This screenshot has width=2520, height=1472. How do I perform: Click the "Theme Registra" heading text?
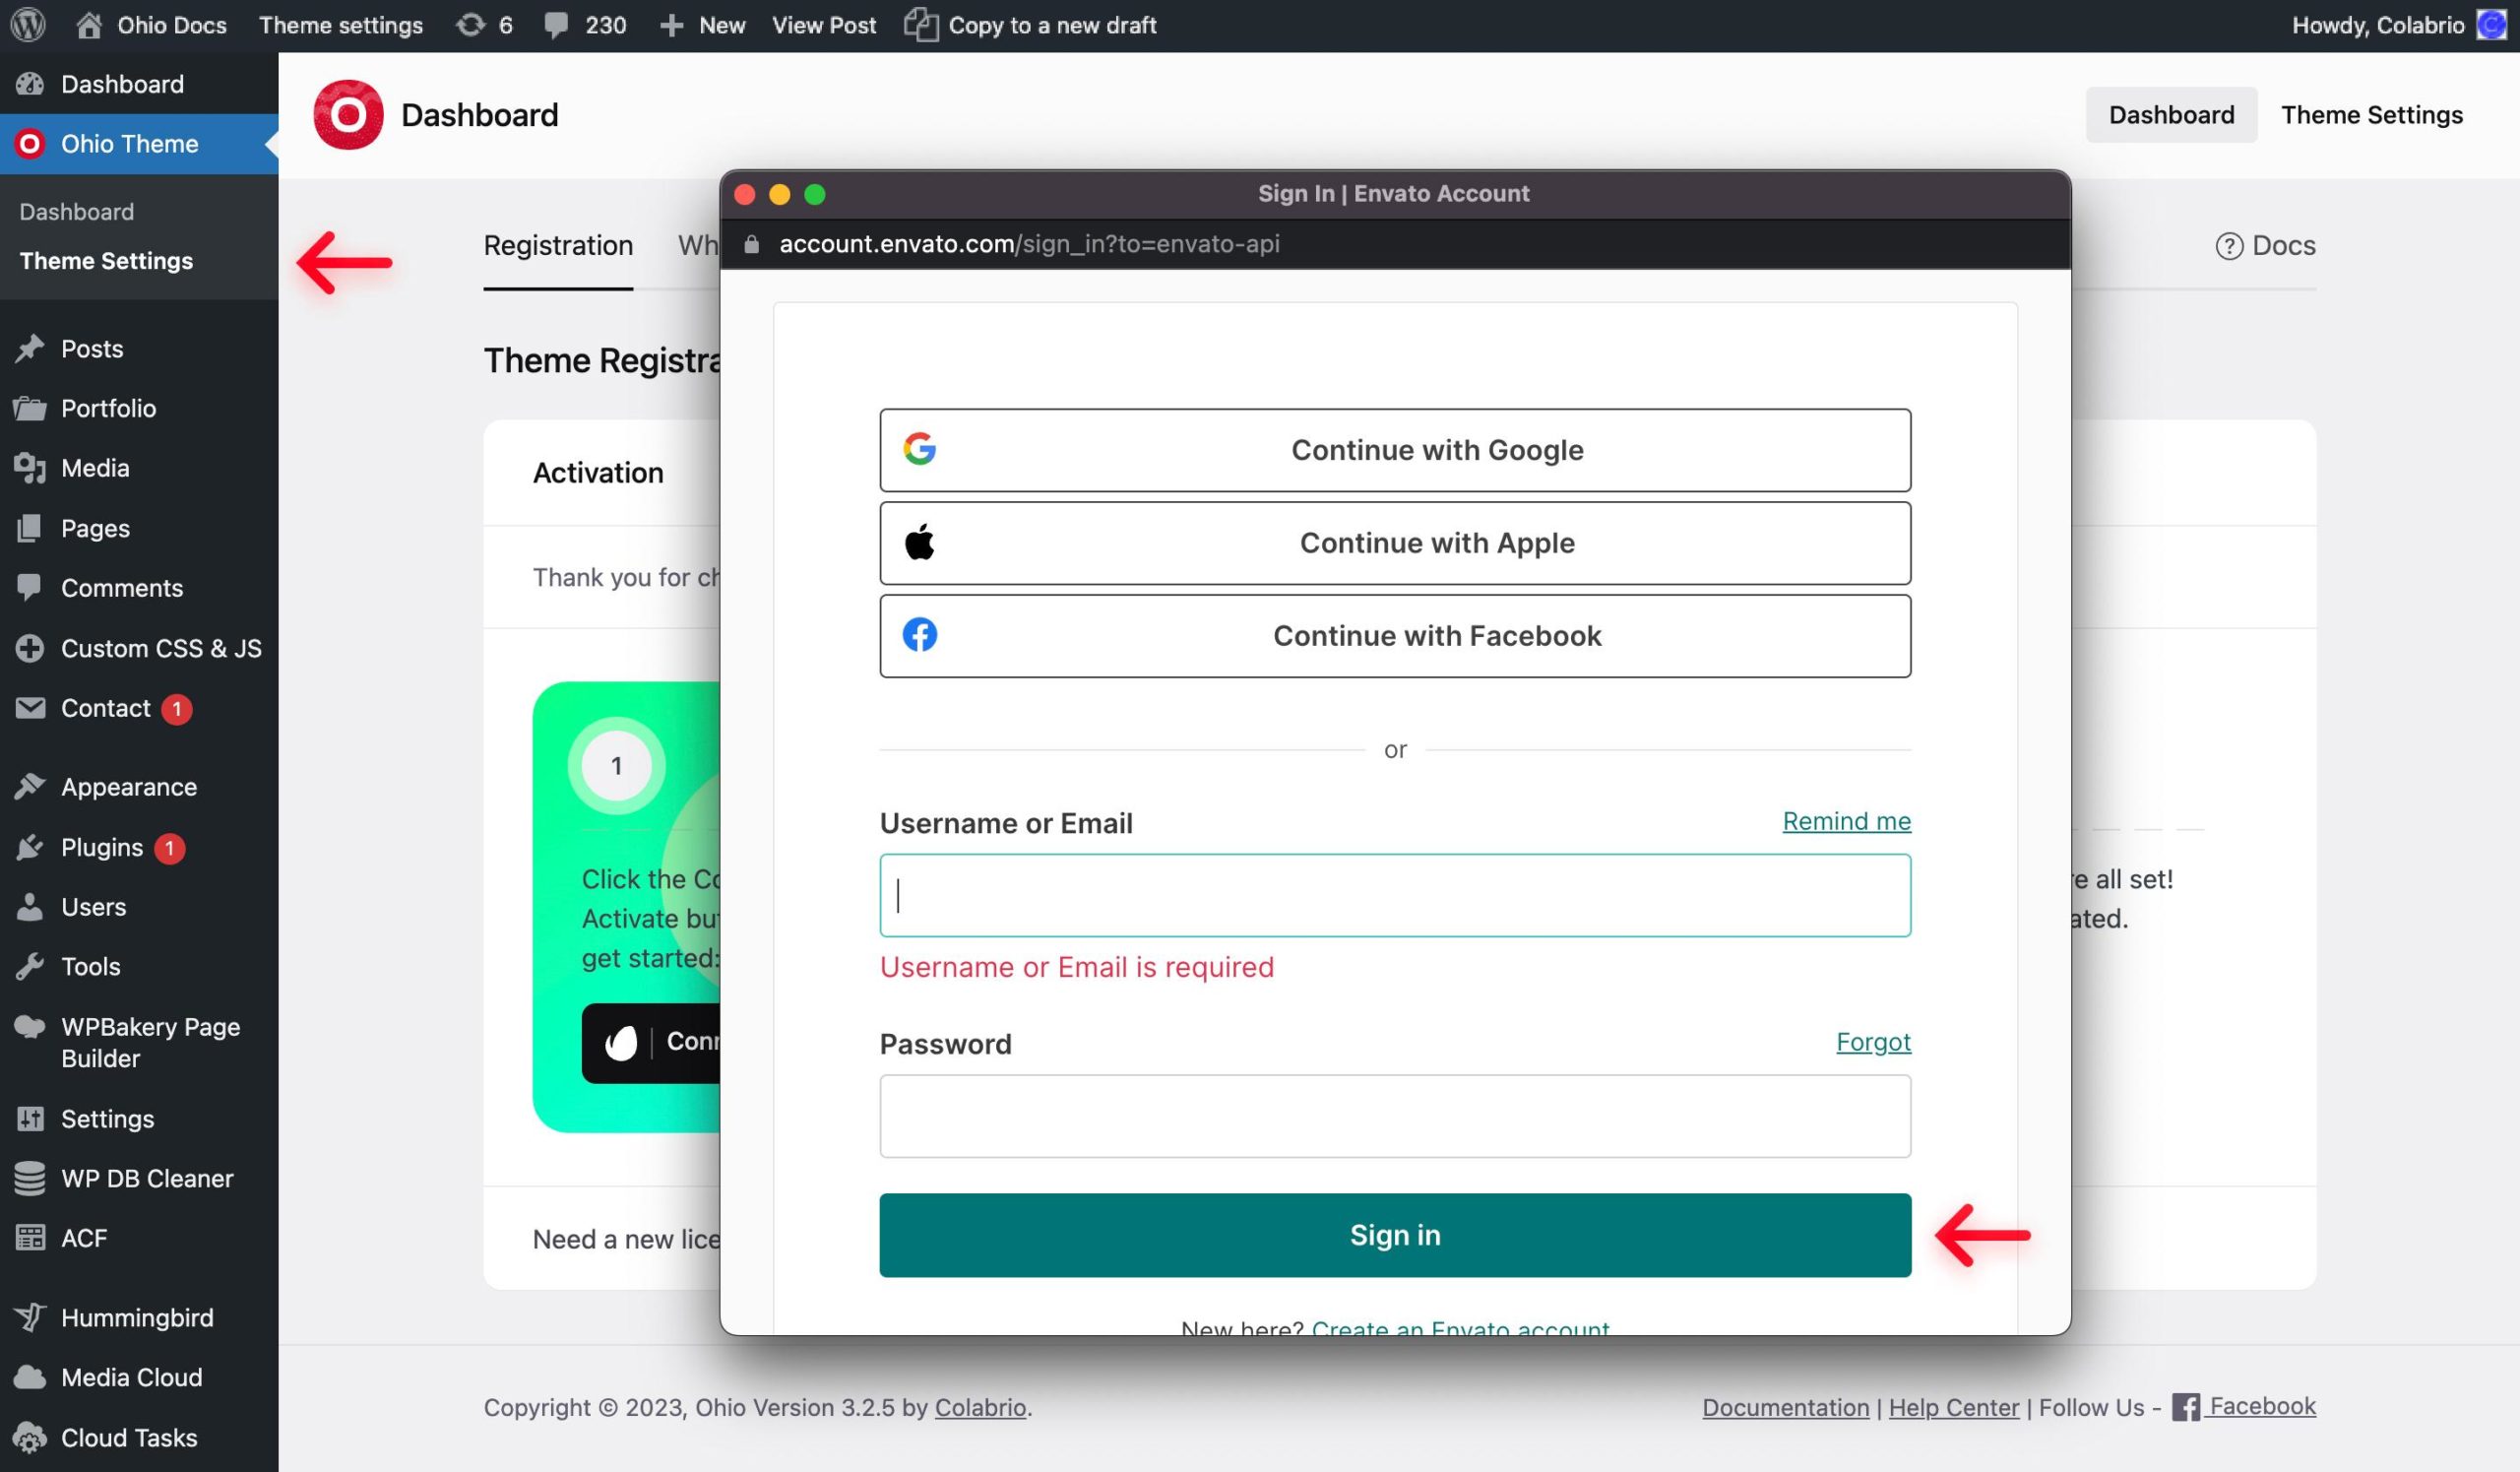pyautogui.click(x=602, y=360)
